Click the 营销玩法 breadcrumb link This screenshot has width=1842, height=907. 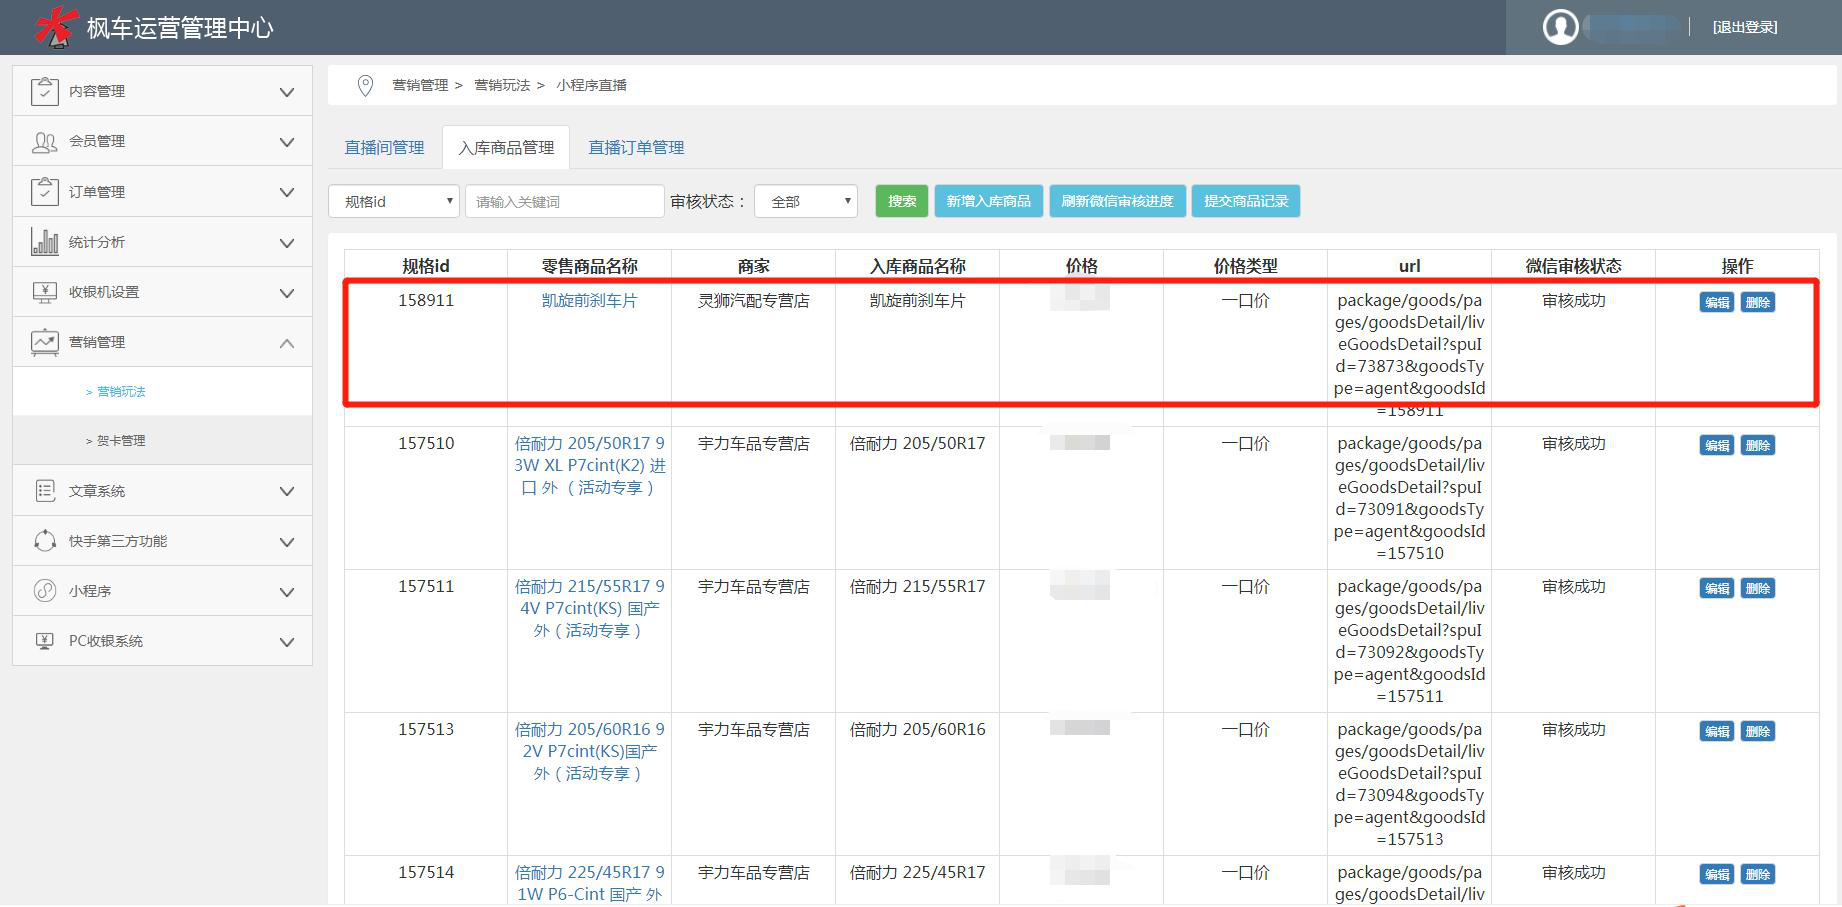click(502, 86)
